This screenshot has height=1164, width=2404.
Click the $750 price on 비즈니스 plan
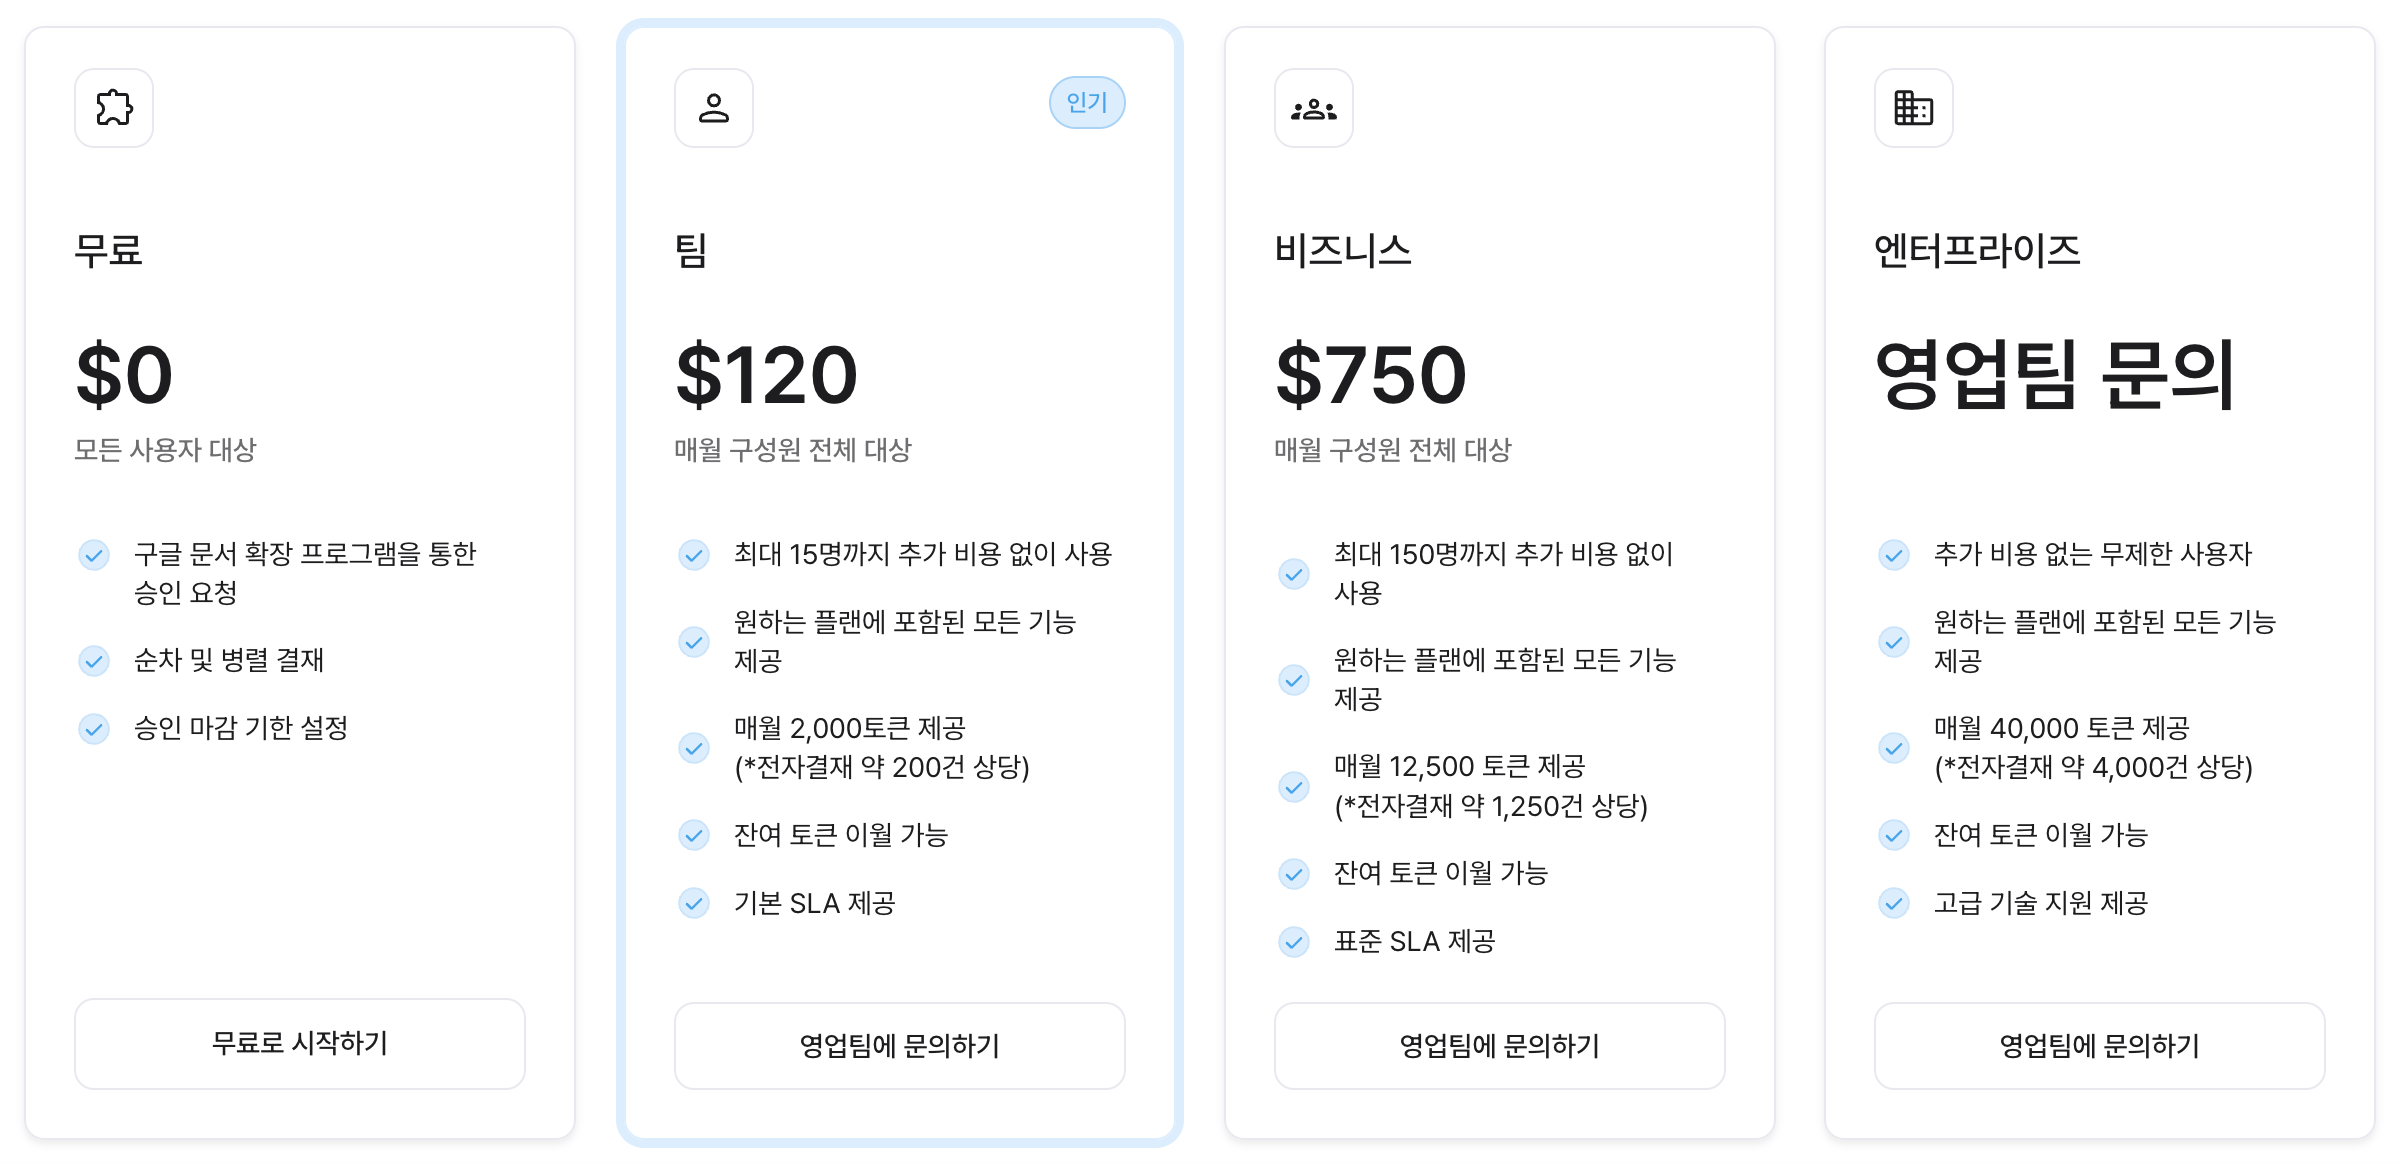pyautogui.click(x=1371, y=375)
